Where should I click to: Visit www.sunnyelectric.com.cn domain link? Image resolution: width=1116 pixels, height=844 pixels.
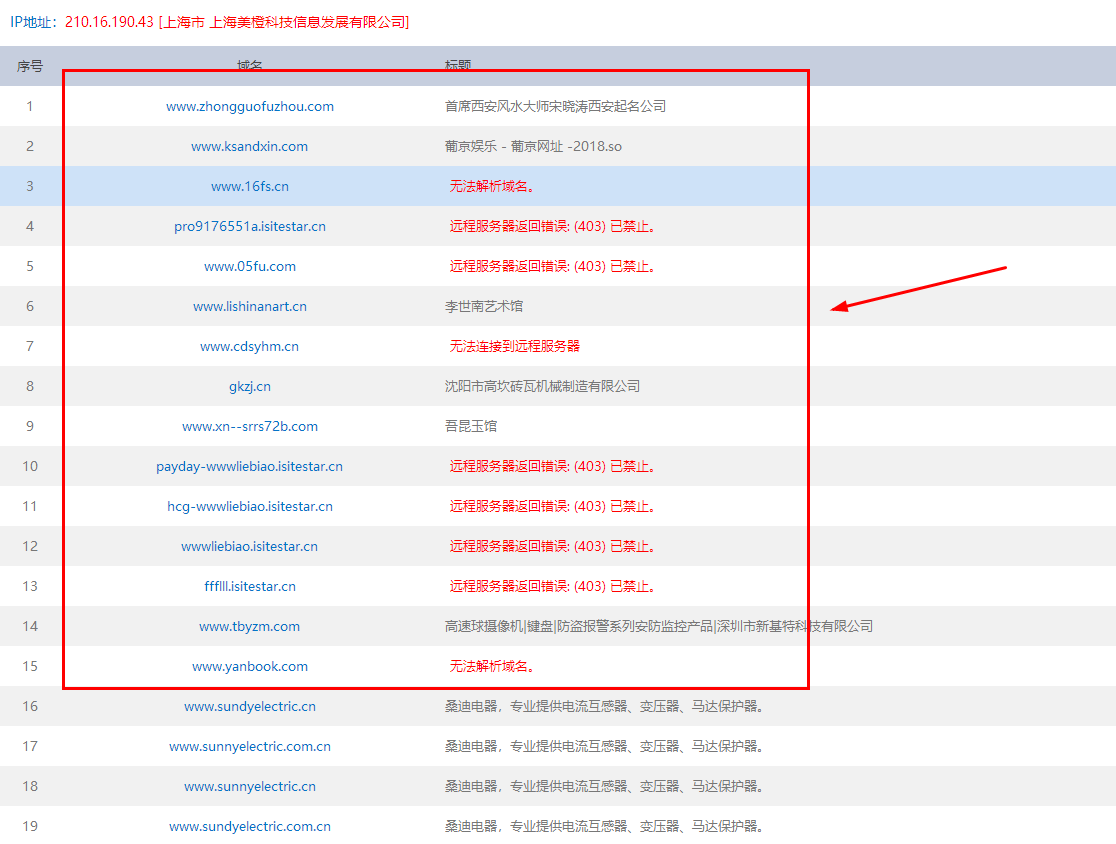click(250, 746)
